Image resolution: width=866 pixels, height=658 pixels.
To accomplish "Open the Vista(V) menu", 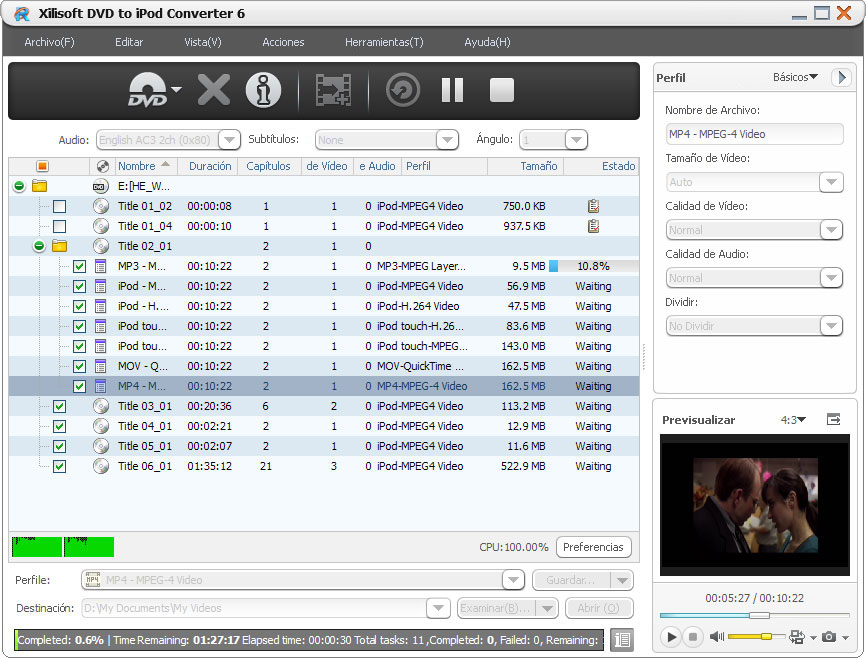I will 203,42.
